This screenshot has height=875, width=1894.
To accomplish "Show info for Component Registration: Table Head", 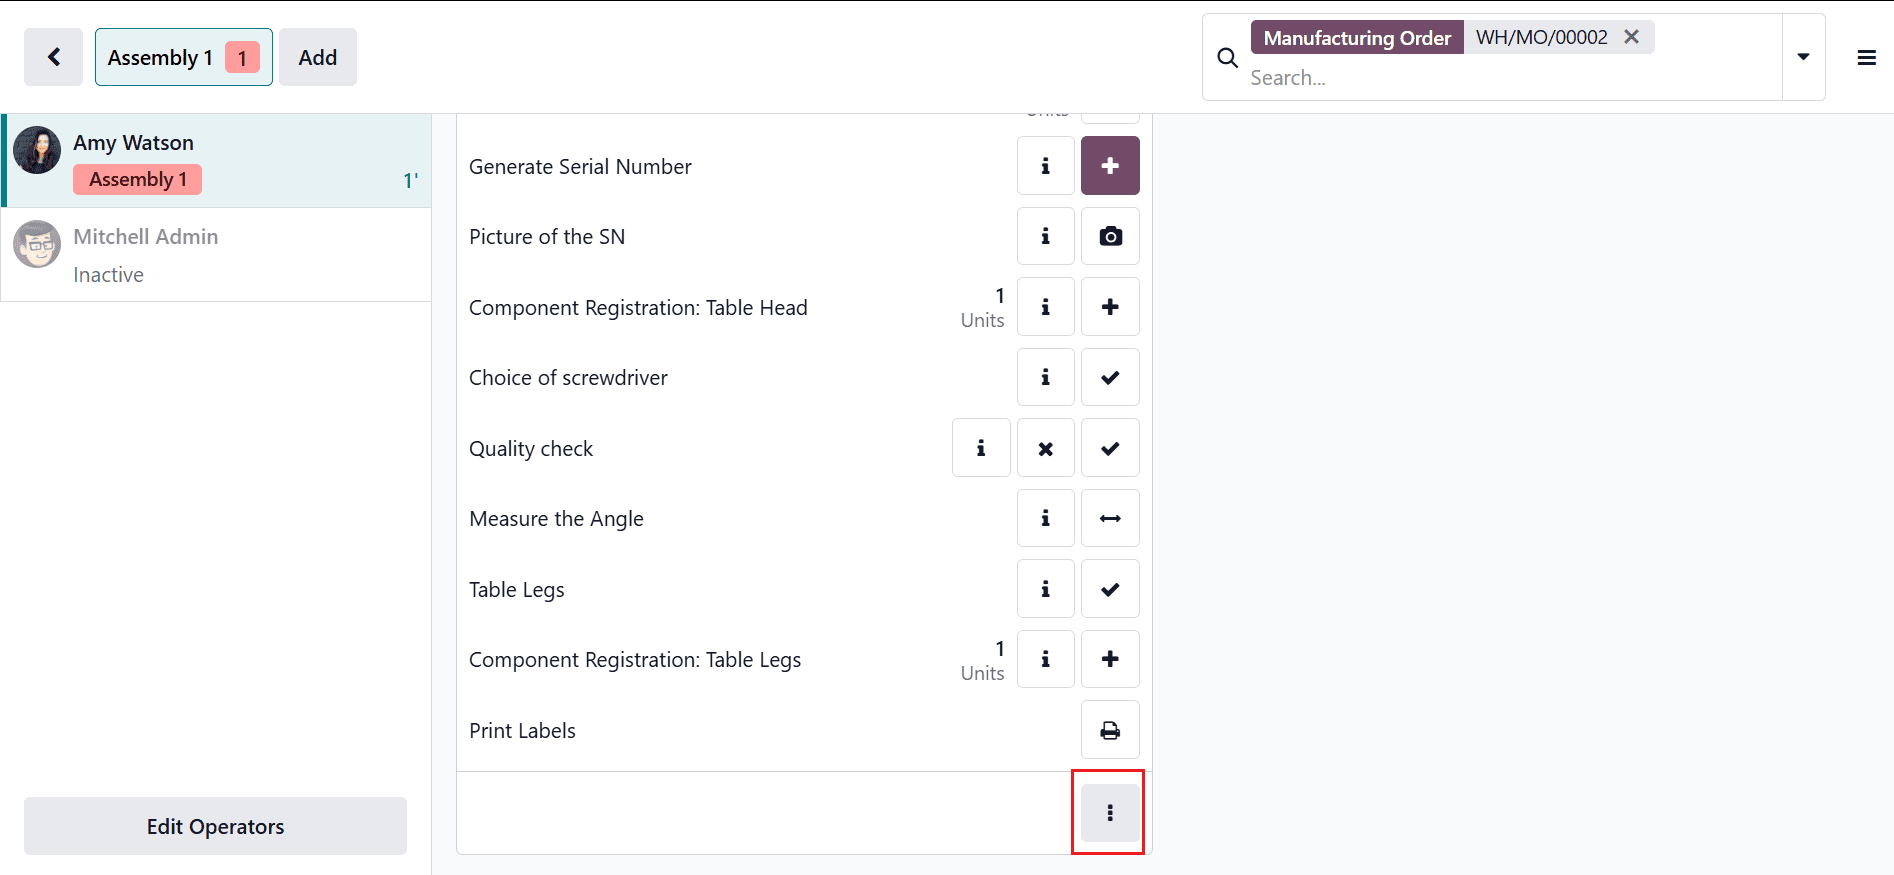I will (x=1045, y=307).
